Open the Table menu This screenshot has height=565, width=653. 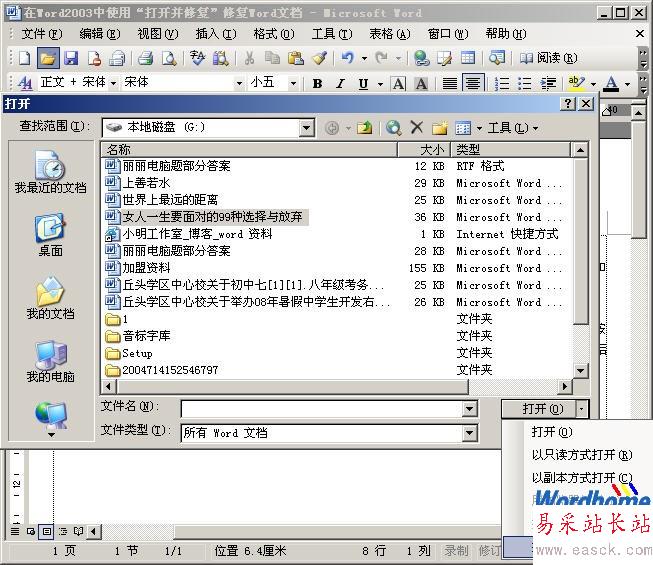(390, 34)
